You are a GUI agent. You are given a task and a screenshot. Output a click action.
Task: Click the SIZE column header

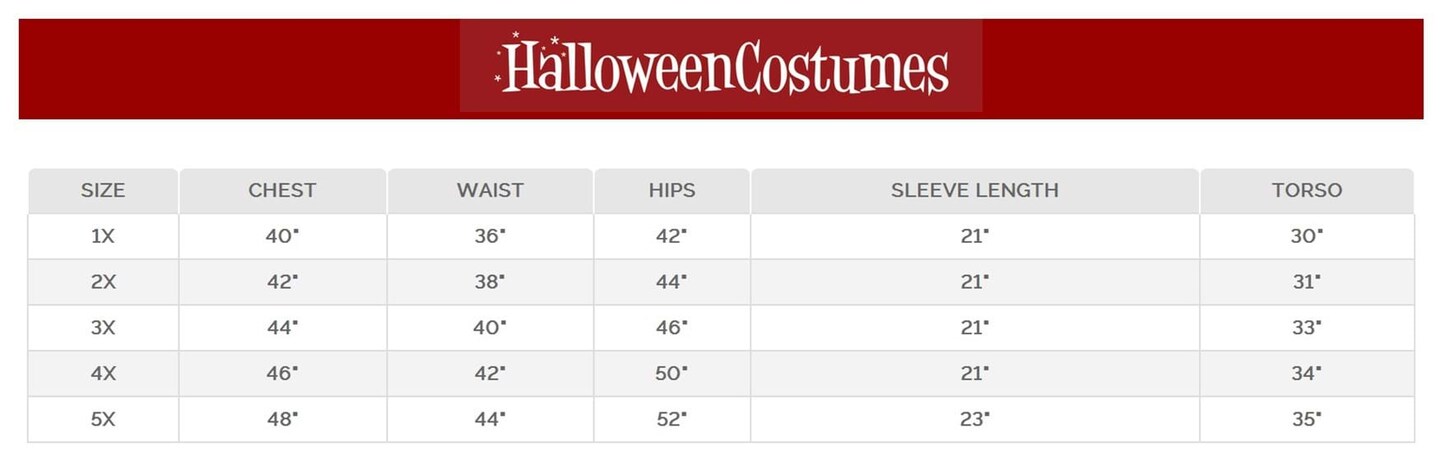point(103,190)
